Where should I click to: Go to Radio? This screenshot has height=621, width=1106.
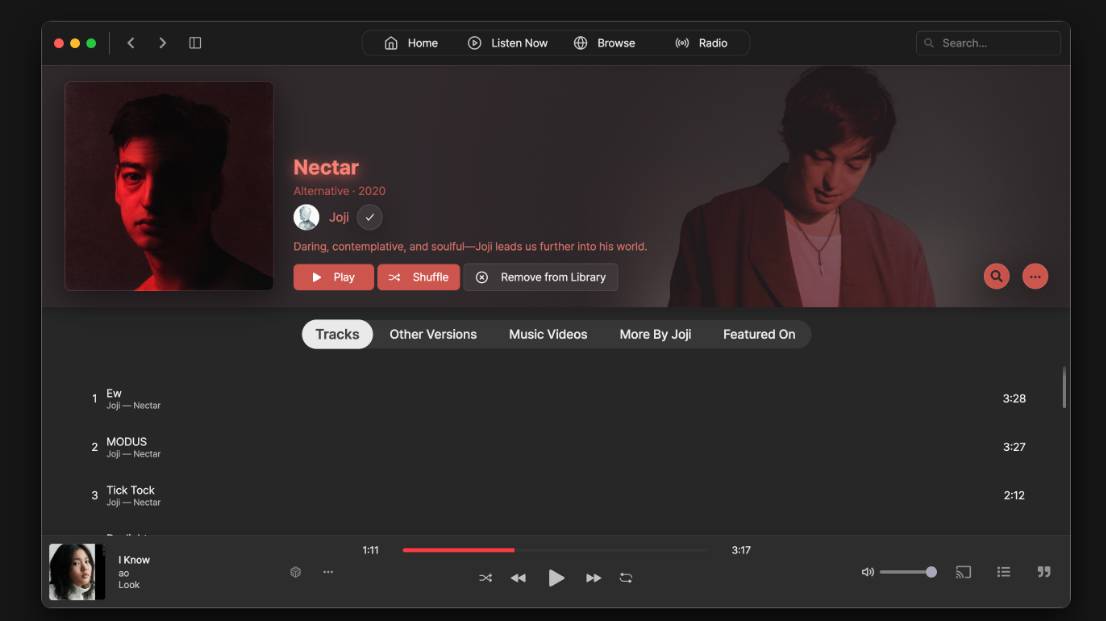[x=701, y=43]
